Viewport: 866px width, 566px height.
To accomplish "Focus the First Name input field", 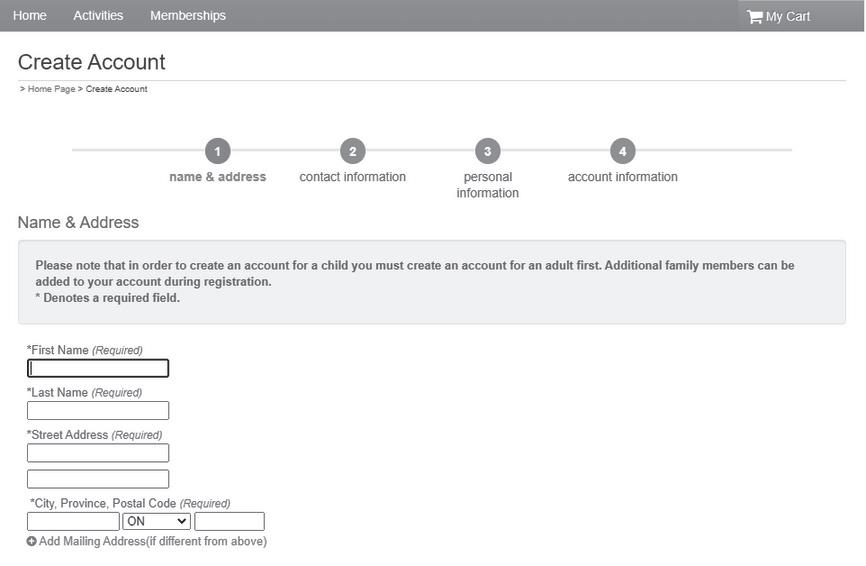I will tap(98, 368).
